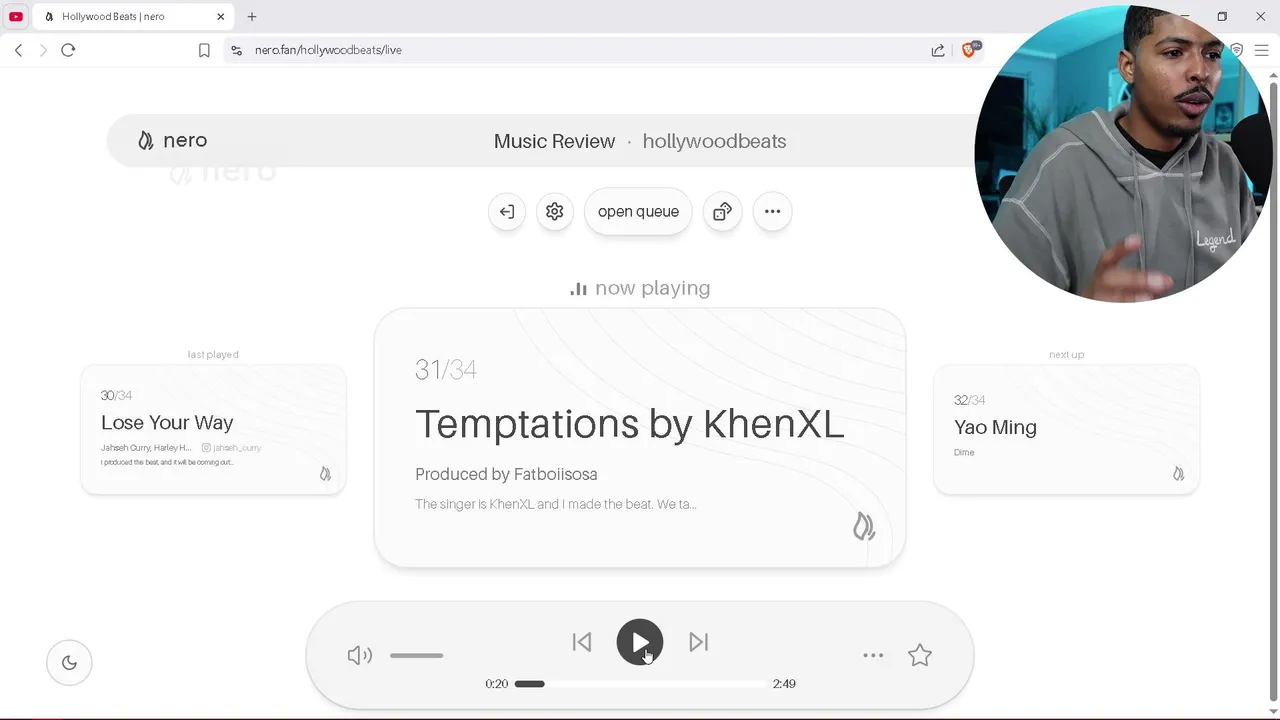Click the nero logo
Screen dimensions: 1280x720
pyautogui.click(x=172, y=141)
